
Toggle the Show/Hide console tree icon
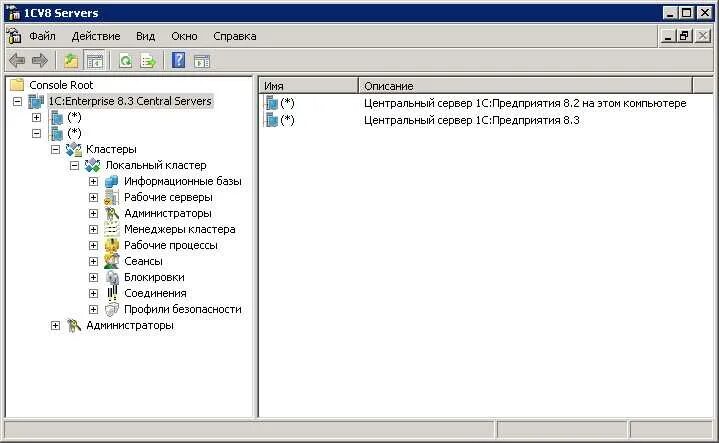(x=95, y=60)
